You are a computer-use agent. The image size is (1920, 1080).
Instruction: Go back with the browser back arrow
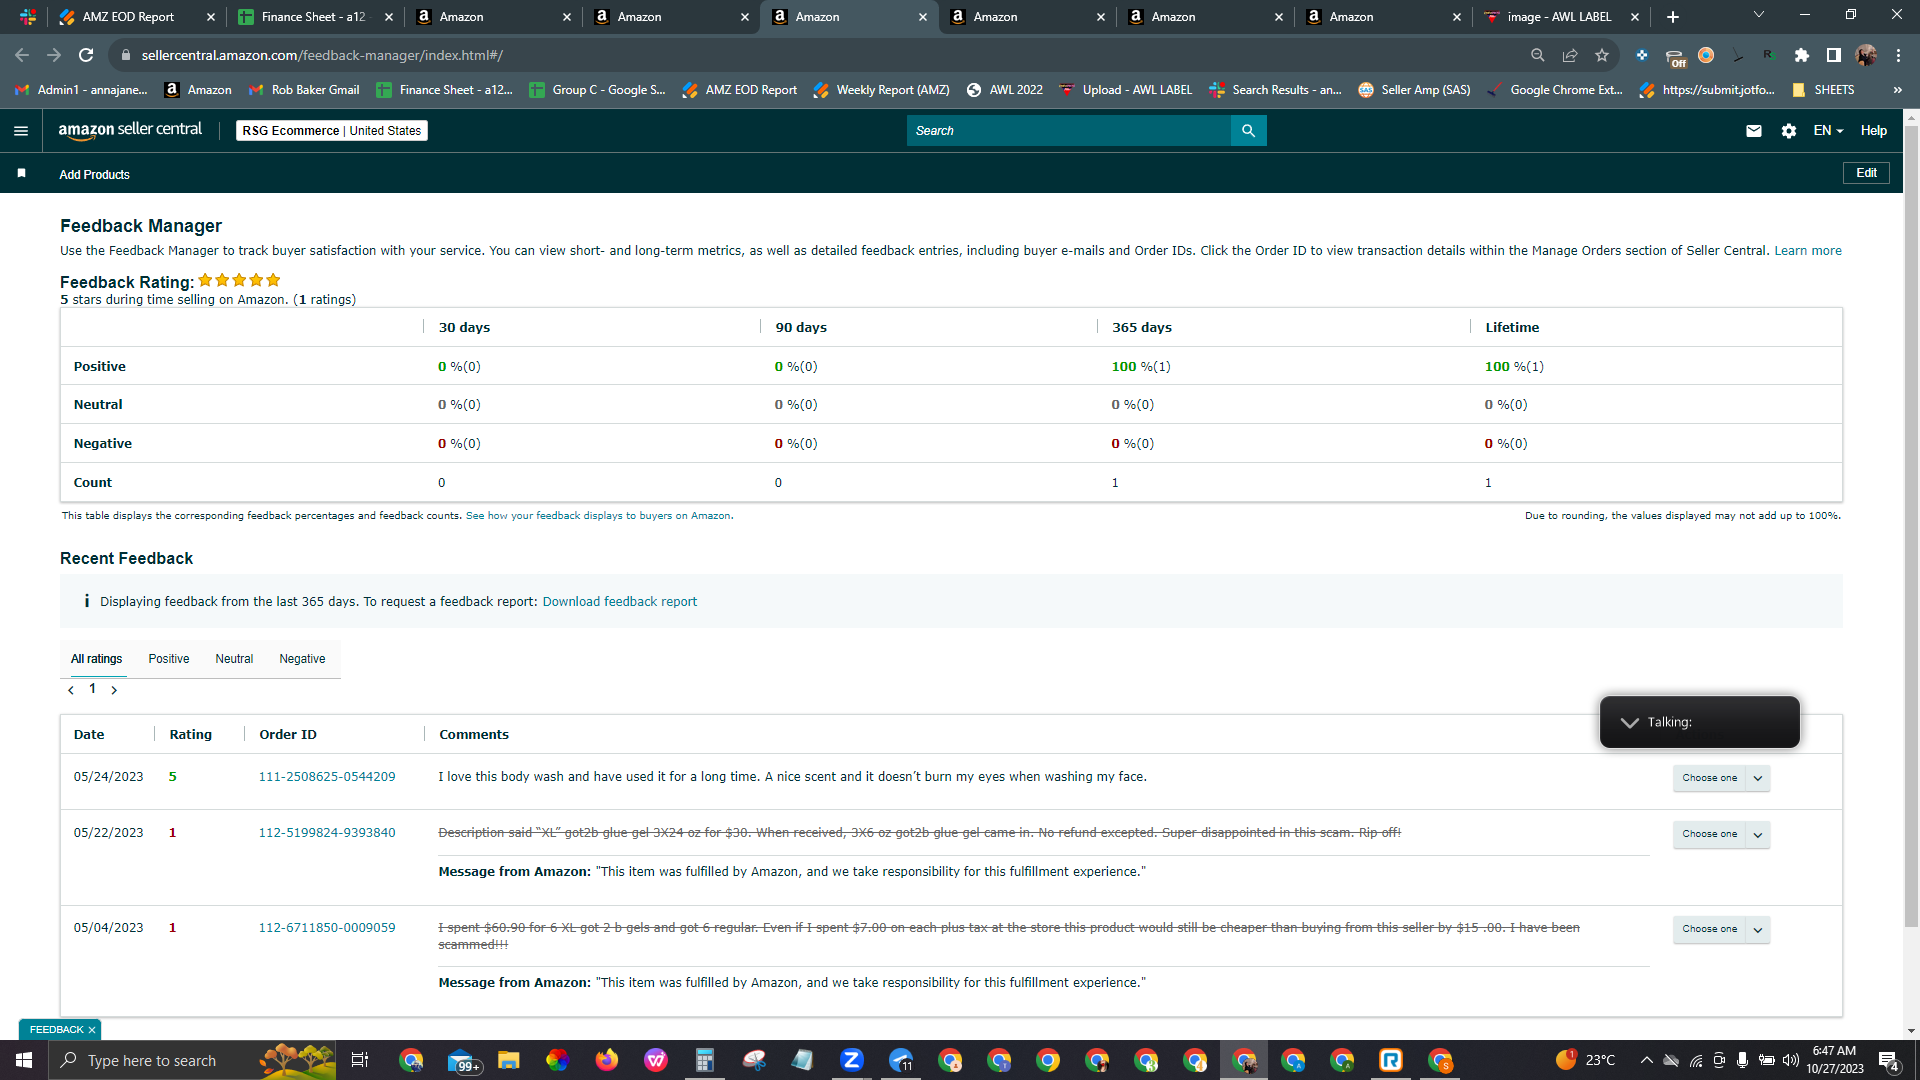coord(22,55)
